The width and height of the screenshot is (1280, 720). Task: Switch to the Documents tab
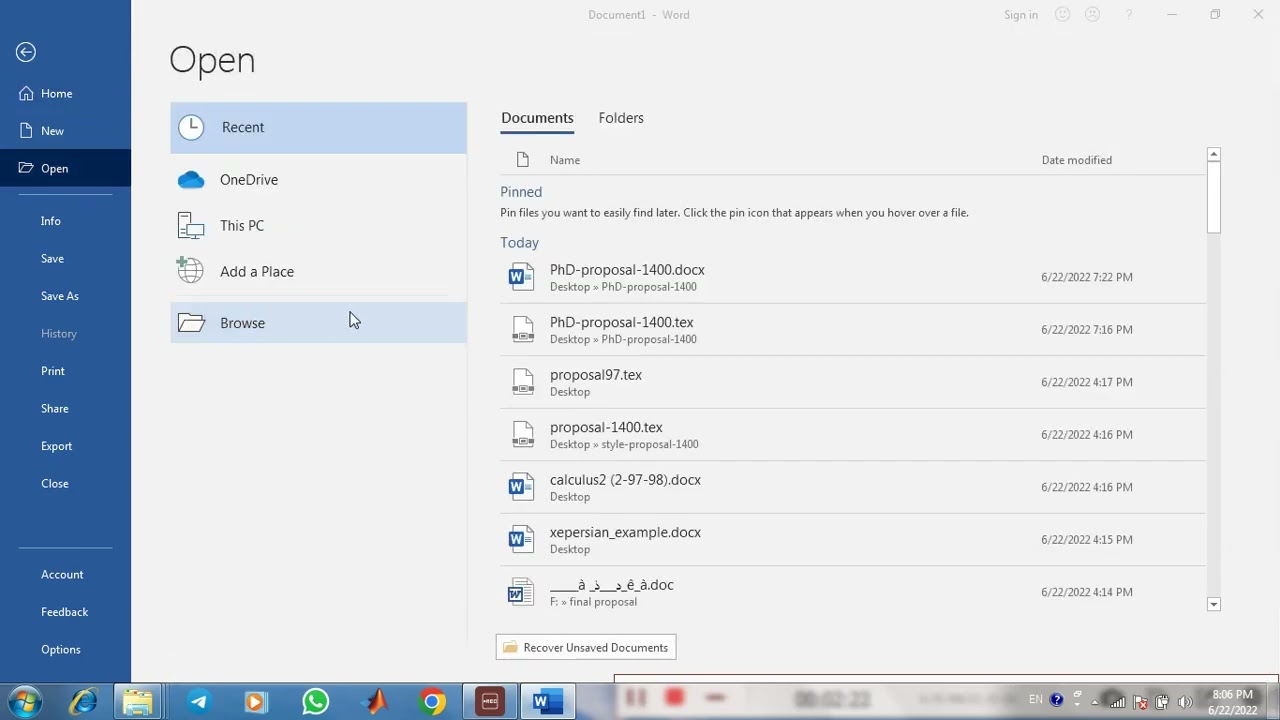[537, 118]
